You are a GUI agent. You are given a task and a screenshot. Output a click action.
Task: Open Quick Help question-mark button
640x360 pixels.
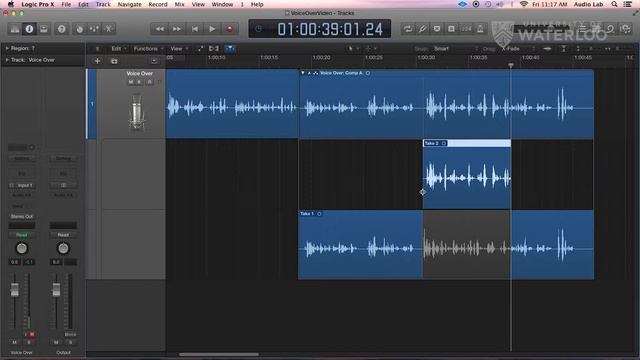62,29
